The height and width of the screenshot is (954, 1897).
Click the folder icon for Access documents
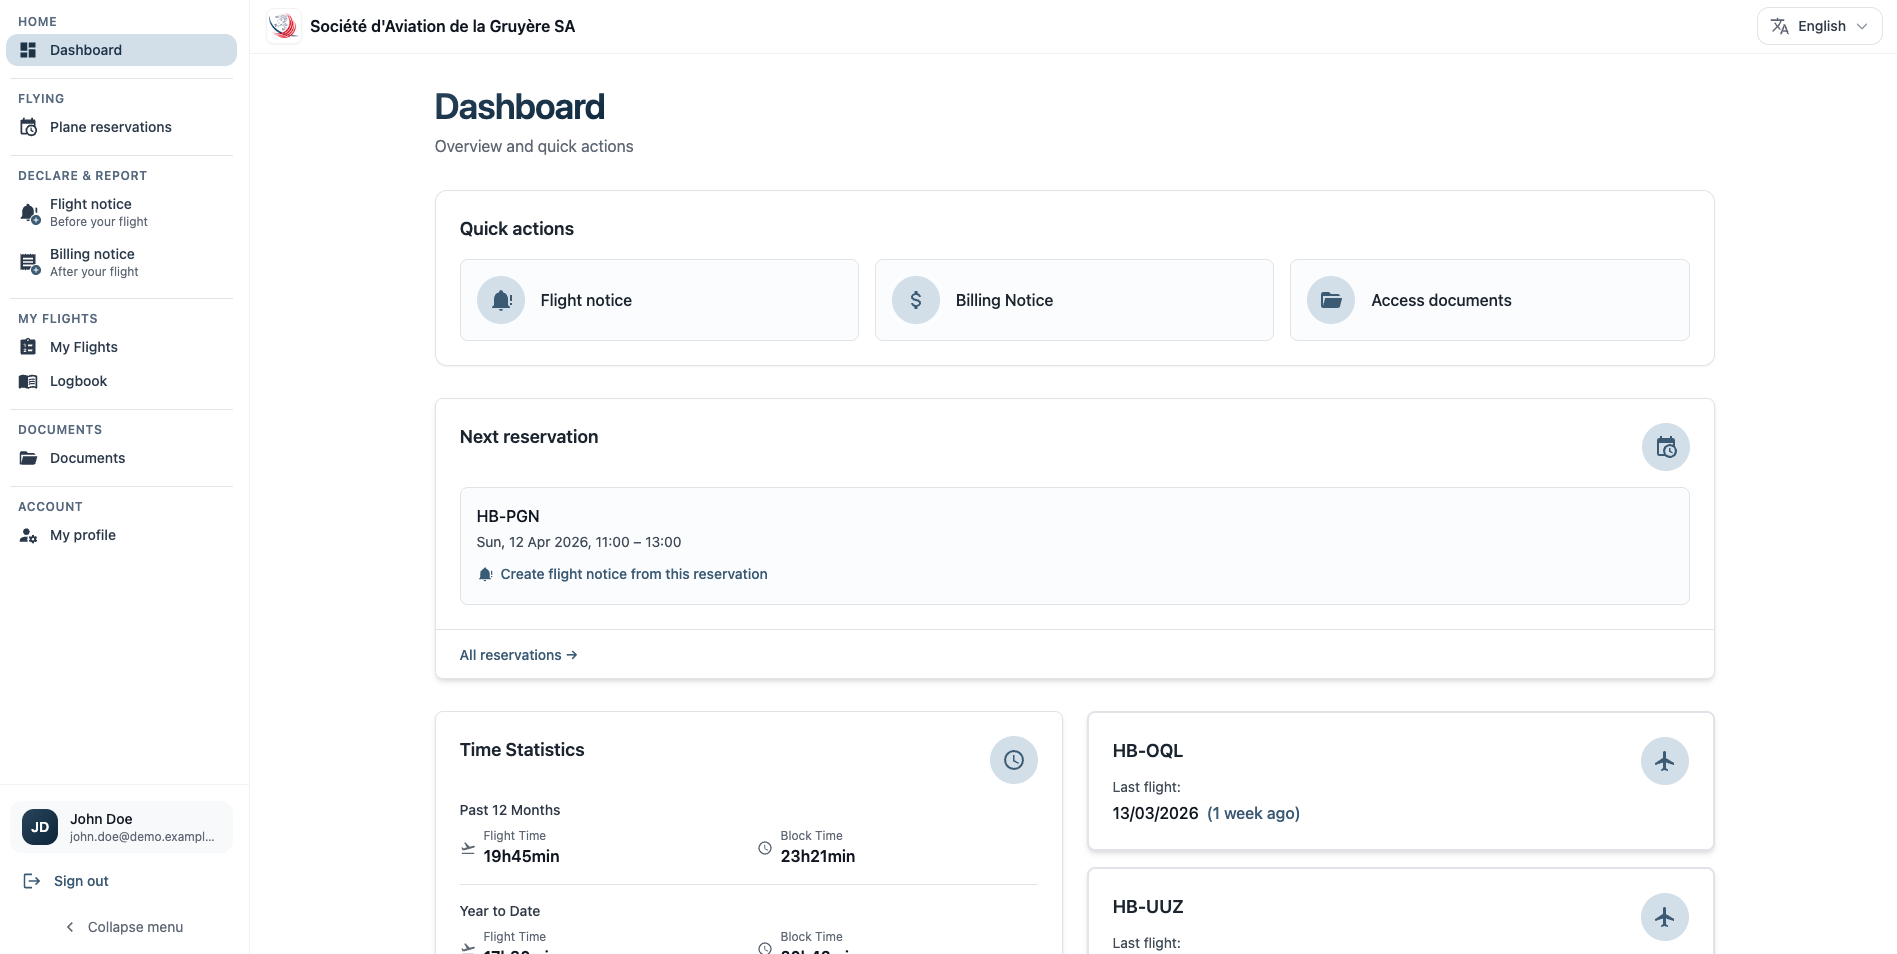[x=1331, y=300]
